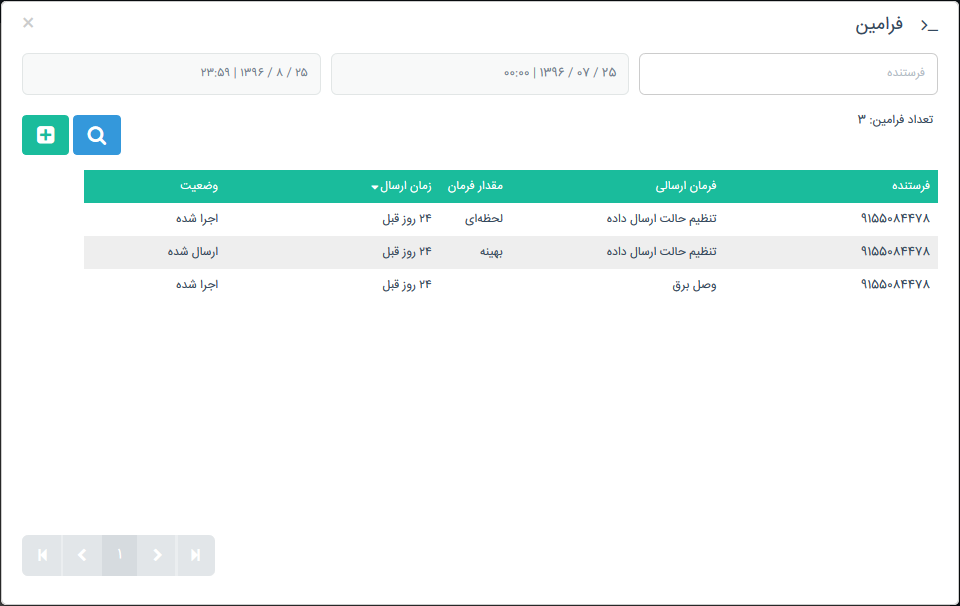This screenshot has height=606, width=960.
Task: Click the وضعیت column header
Action: coord(199,186)
